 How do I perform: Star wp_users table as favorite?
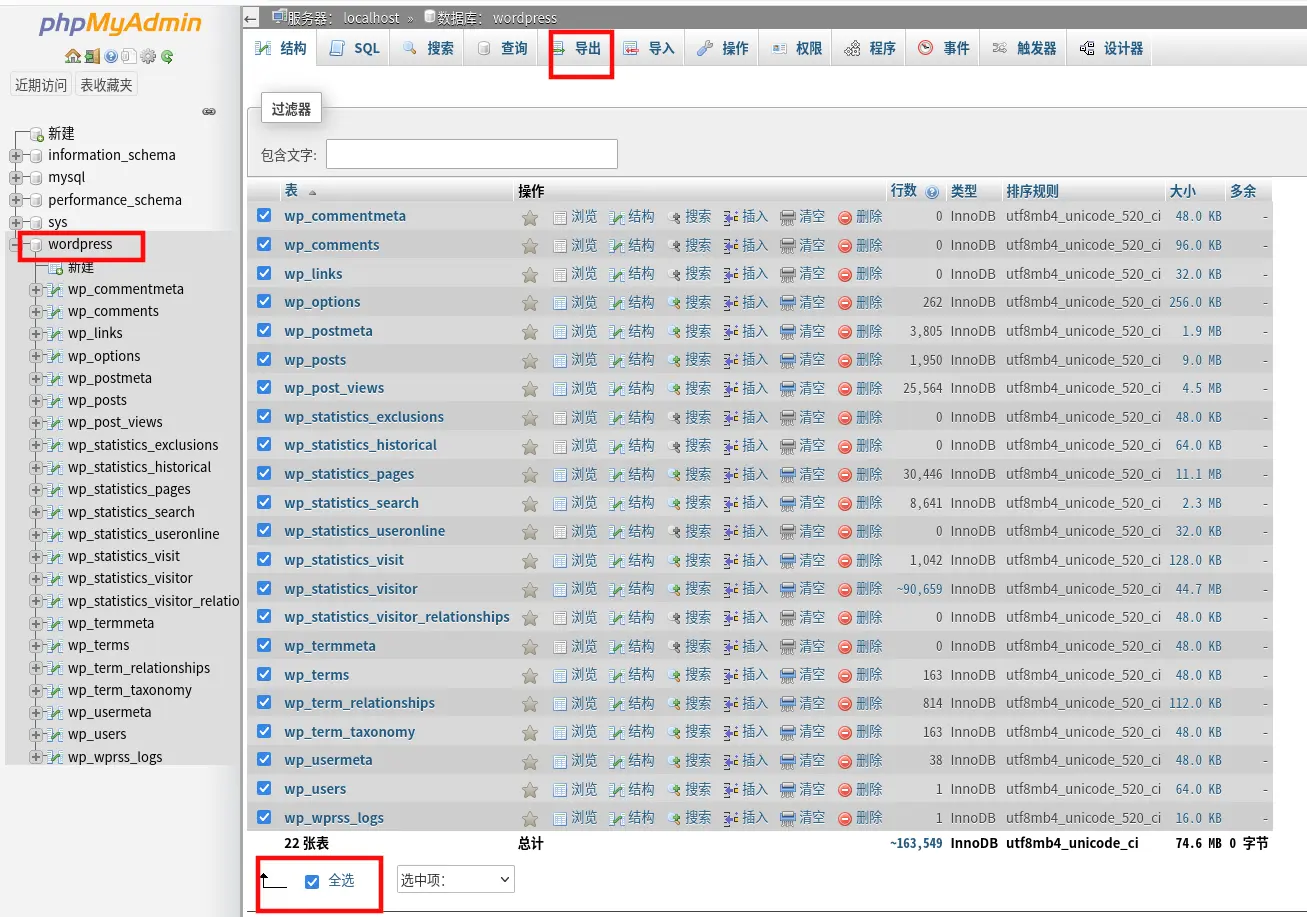[x=530, y=790]
